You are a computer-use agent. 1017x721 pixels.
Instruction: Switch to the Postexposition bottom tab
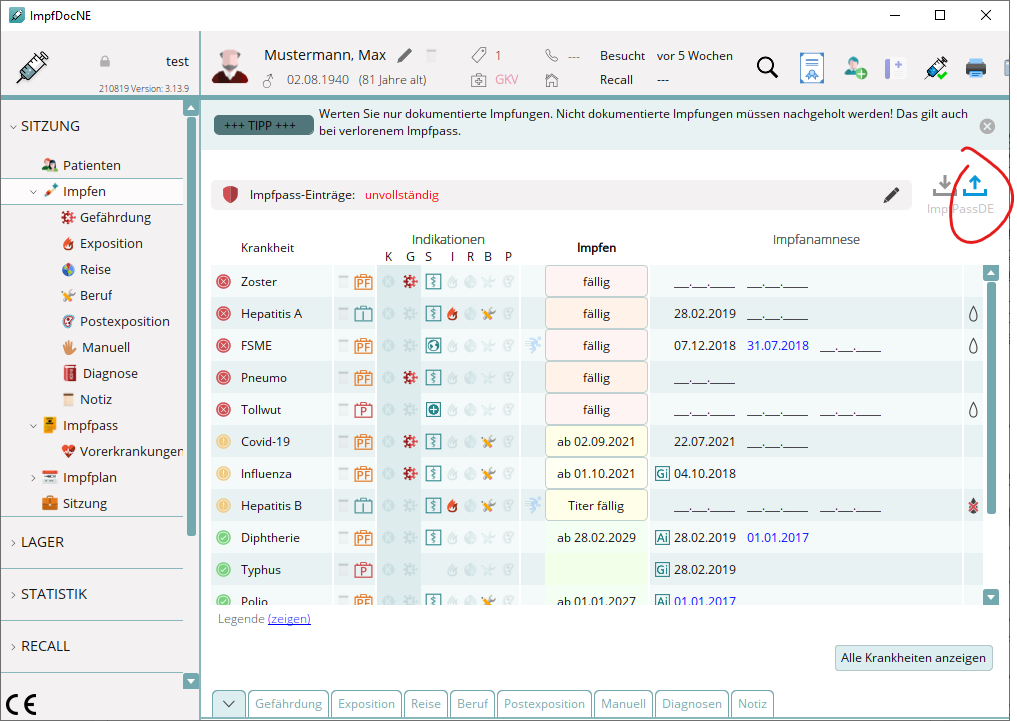click(544, 703)
